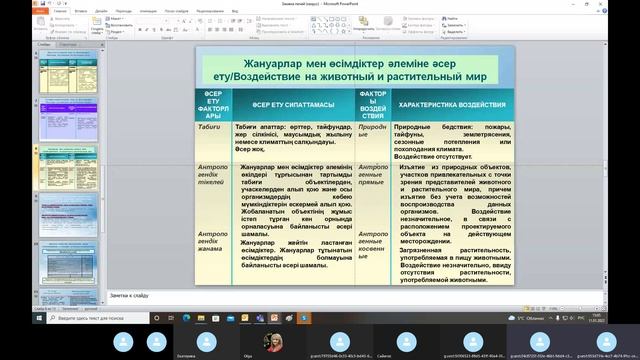Screen dimensions: 640x360
Task: Switch to the Слайды pane tab
Action: (x=44, y=44)
